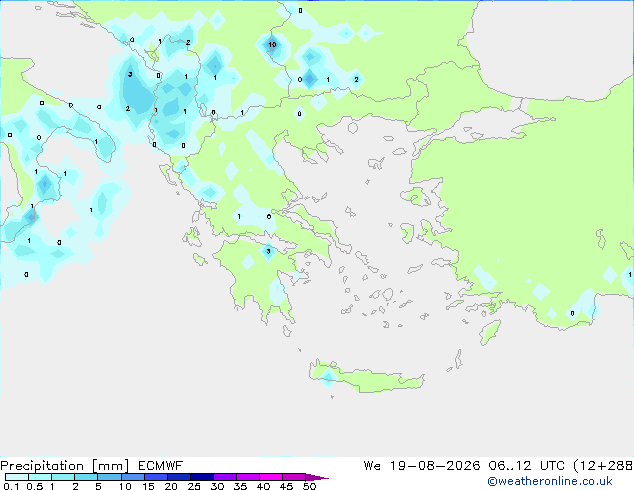Select the 0.5 to 1 mm legend swatch

[x=40, y=477]
